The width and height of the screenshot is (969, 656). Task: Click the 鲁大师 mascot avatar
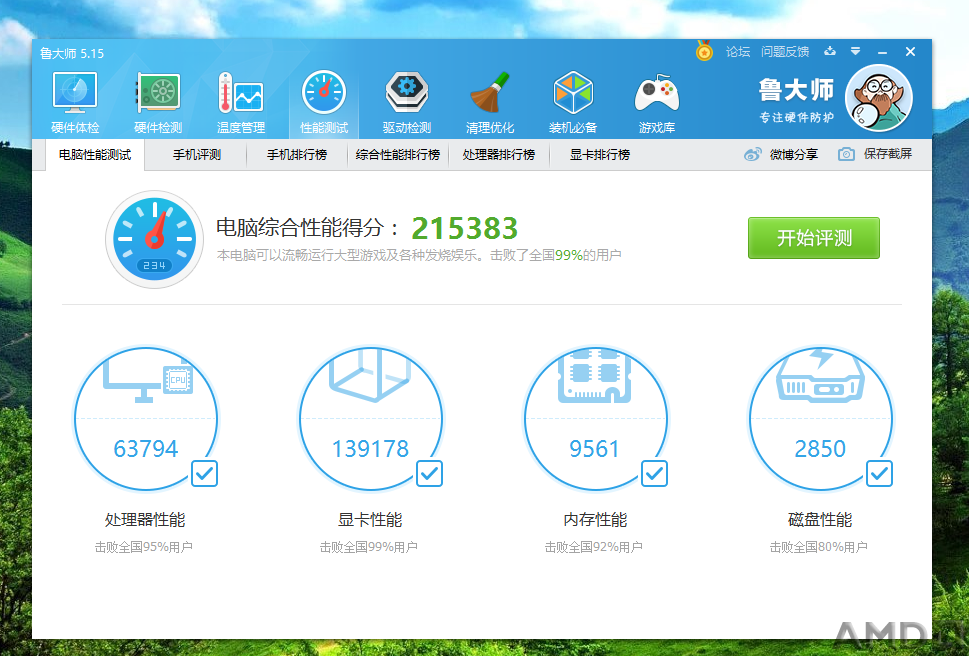(879, 98)
